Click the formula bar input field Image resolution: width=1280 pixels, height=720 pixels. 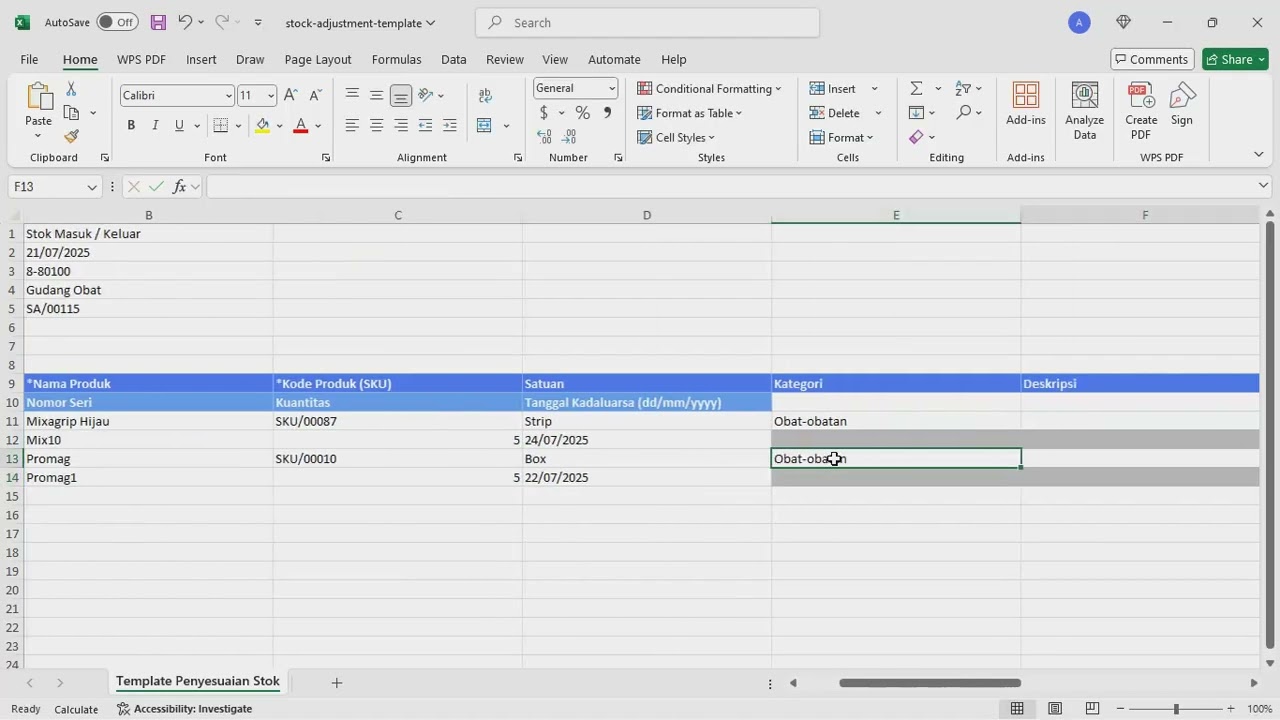(x=730, y=186)
